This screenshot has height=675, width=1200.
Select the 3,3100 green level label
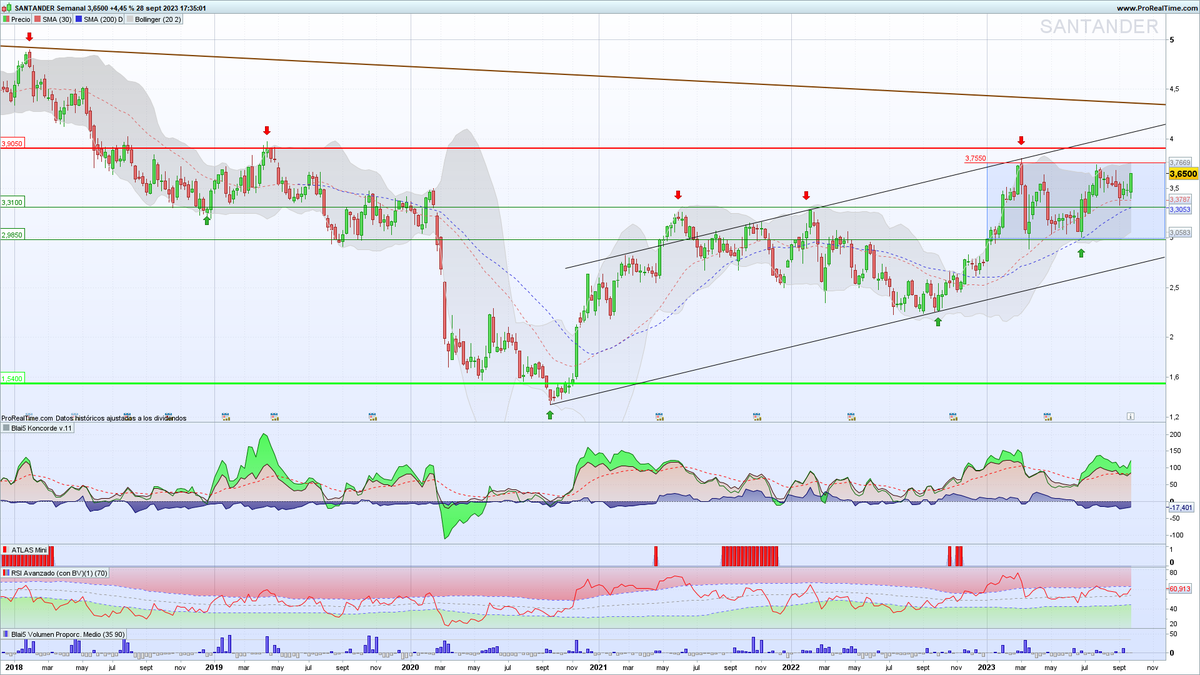pos(13,202)
